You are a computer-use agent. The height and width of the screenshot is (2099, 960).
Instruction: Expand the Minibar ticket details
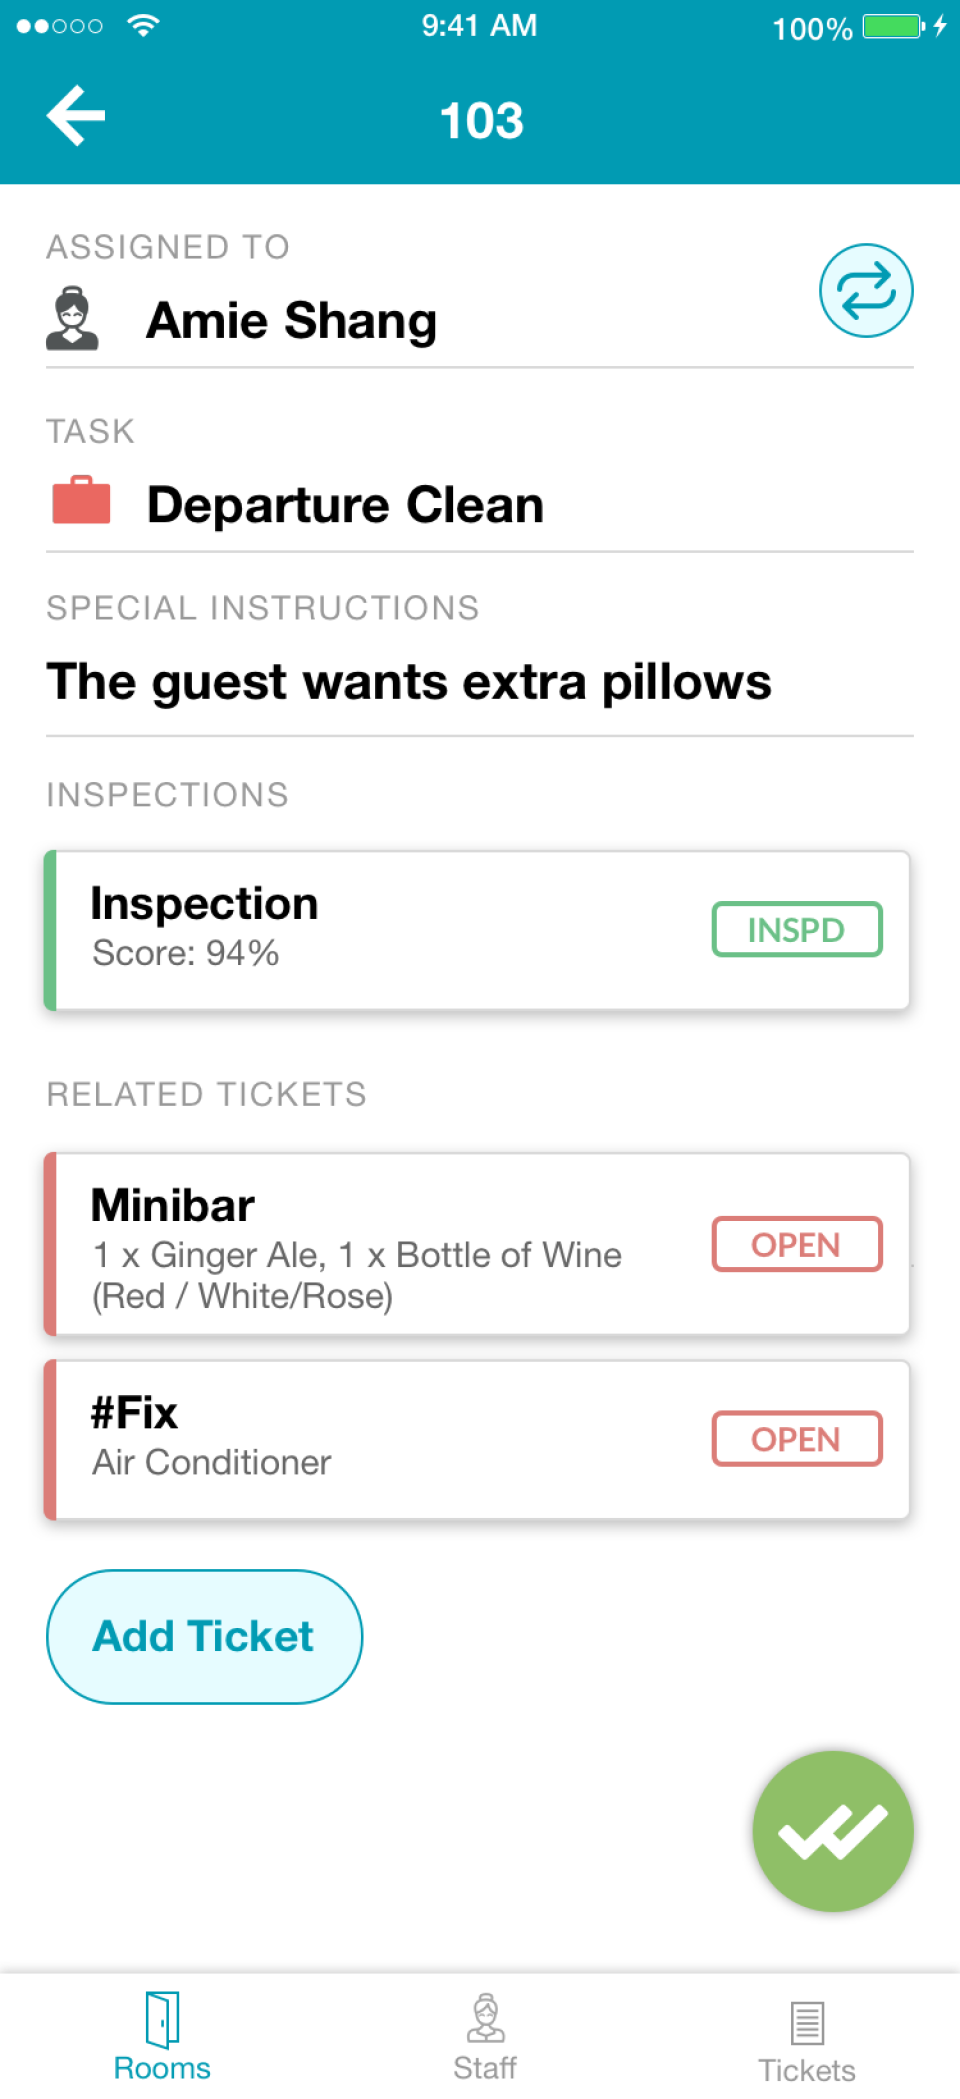tap(380, 1245)
